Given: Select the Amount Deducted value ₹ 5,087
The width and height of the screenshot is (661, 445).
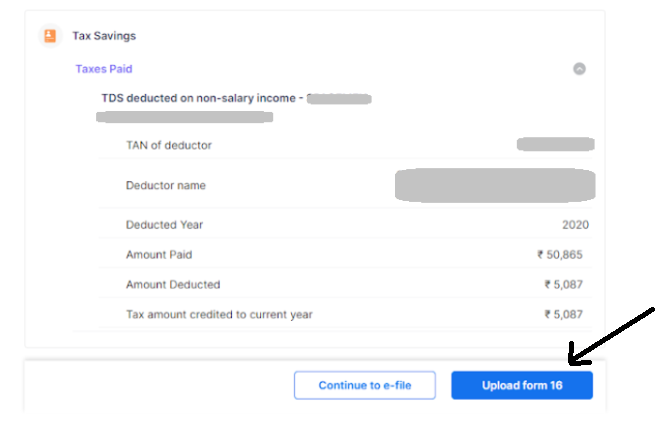Looking at the screenshot, I should pos(563,284).
